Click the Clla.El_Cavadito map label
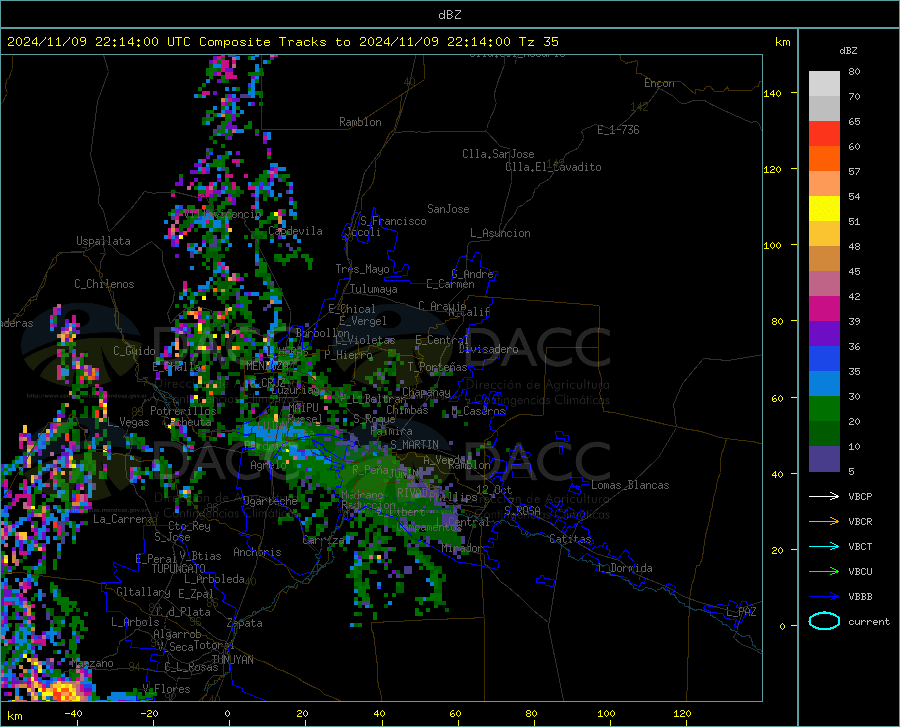Viewport: 900px width, 727px height. (553, 167)
